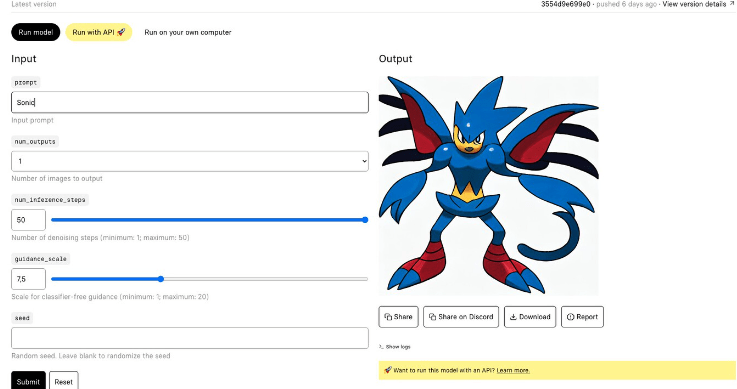Click the num_inference_steps number box

click(29, 220)
